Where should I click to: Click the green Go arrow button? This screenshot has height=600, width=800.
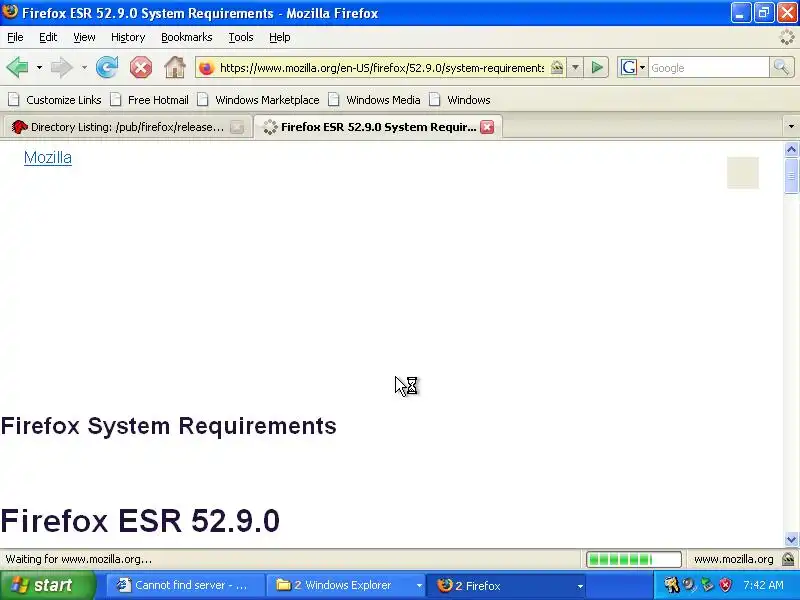597,67
